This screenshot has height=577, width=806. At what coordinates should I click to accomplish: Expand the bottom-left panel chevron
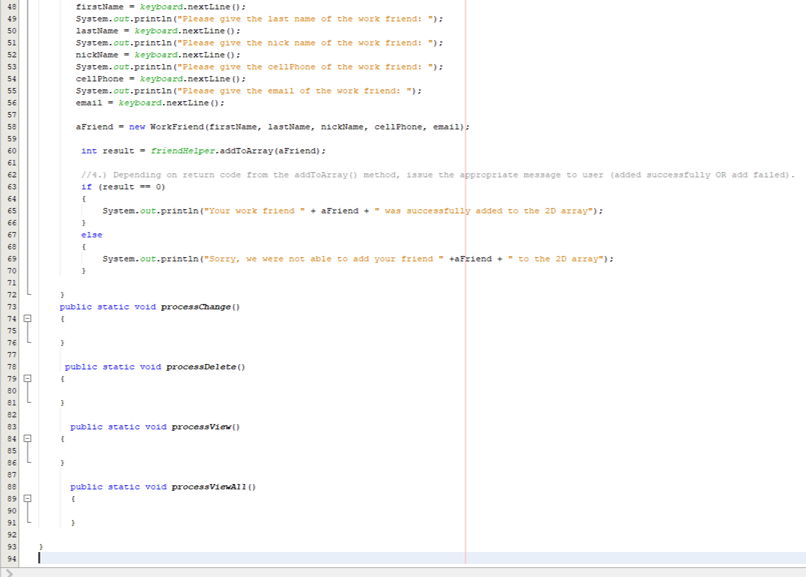point(8,571)
